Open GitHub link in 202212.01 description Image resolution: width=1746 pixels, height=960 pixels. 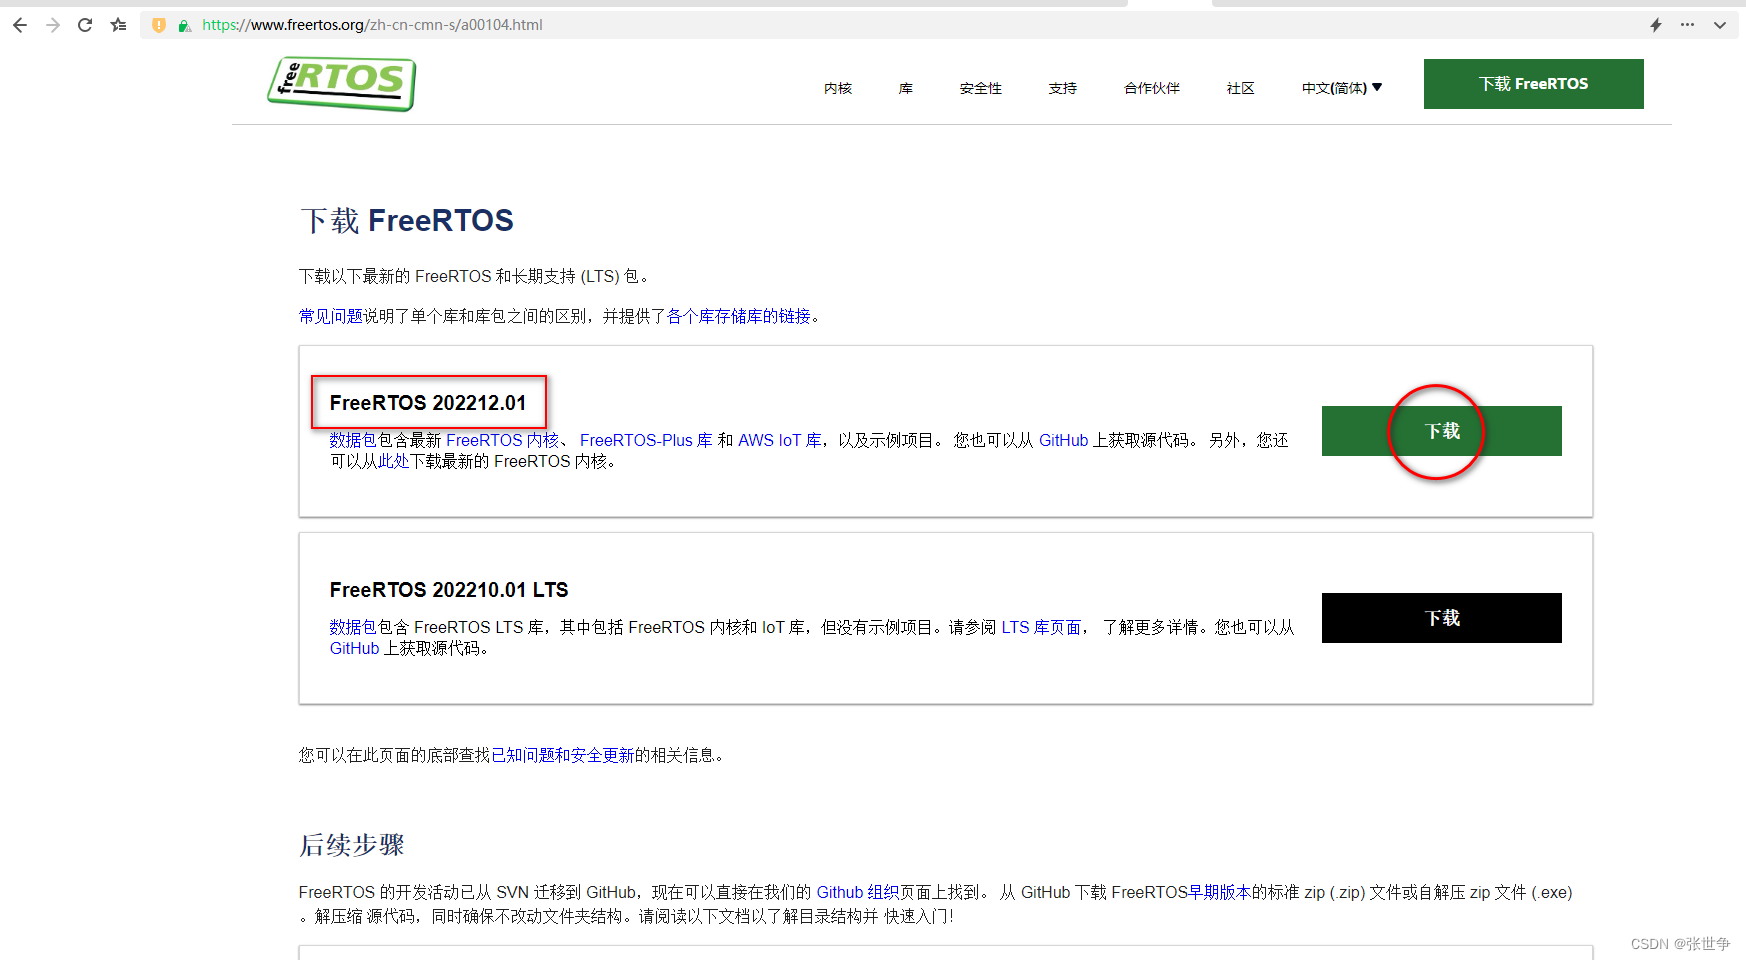1063,440
